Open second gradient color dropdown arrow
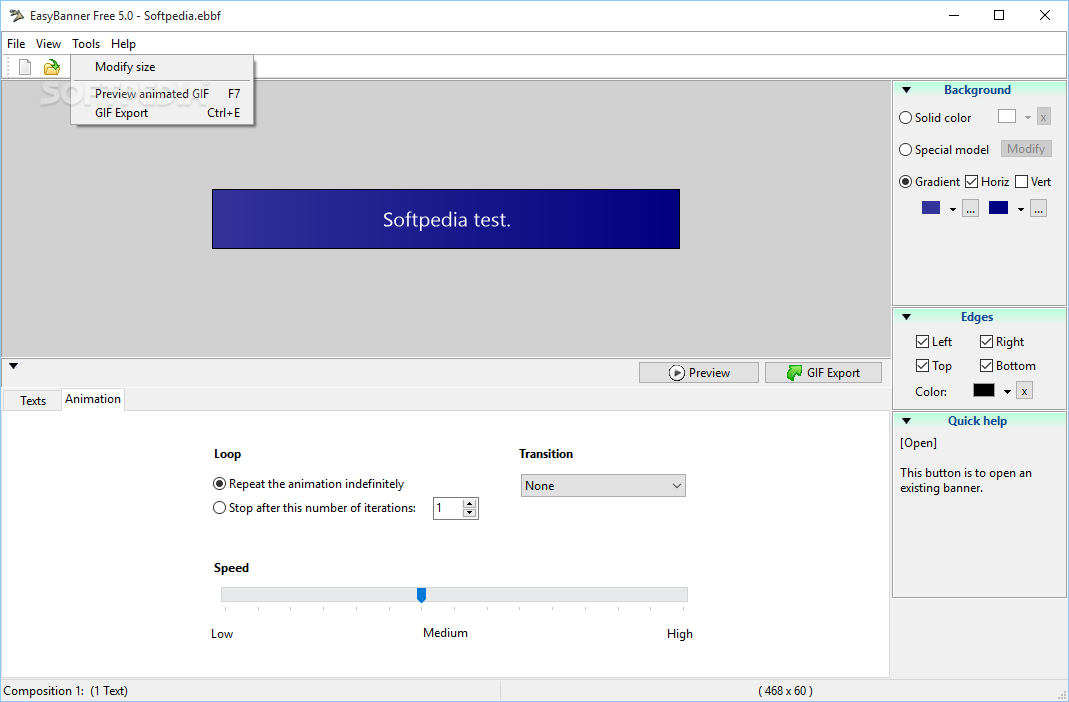Screen dimensions: 1069x702 1021,209
